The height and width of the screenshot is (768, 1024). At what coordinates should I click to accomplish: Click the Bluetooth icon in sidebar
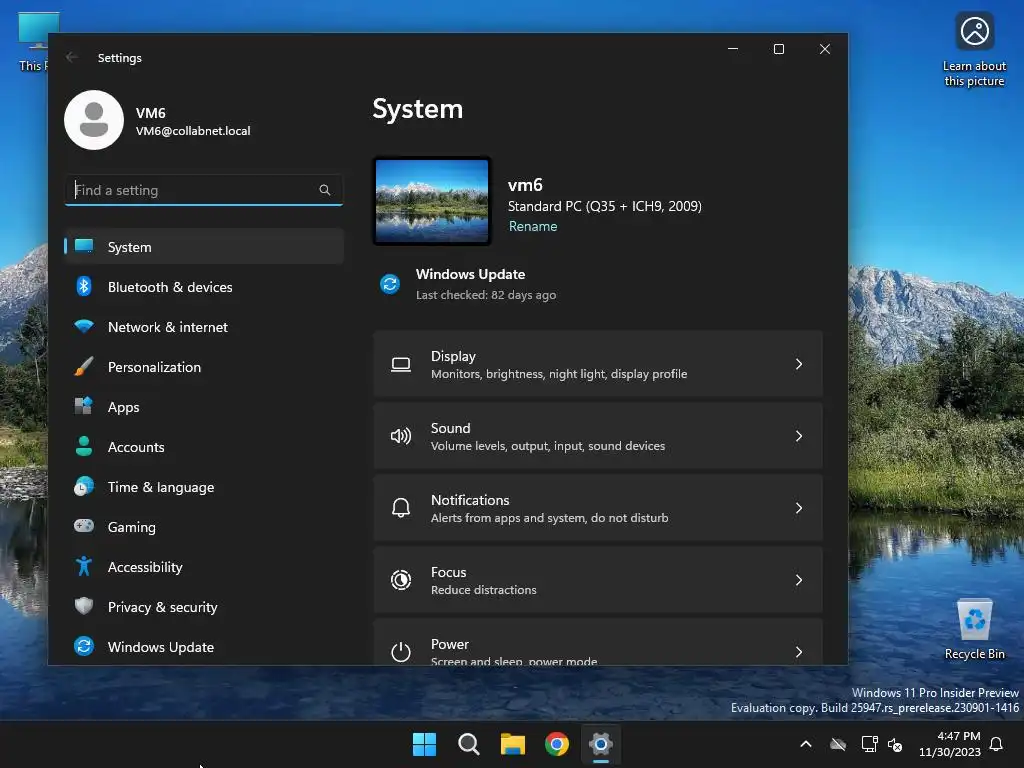[84, 286]
